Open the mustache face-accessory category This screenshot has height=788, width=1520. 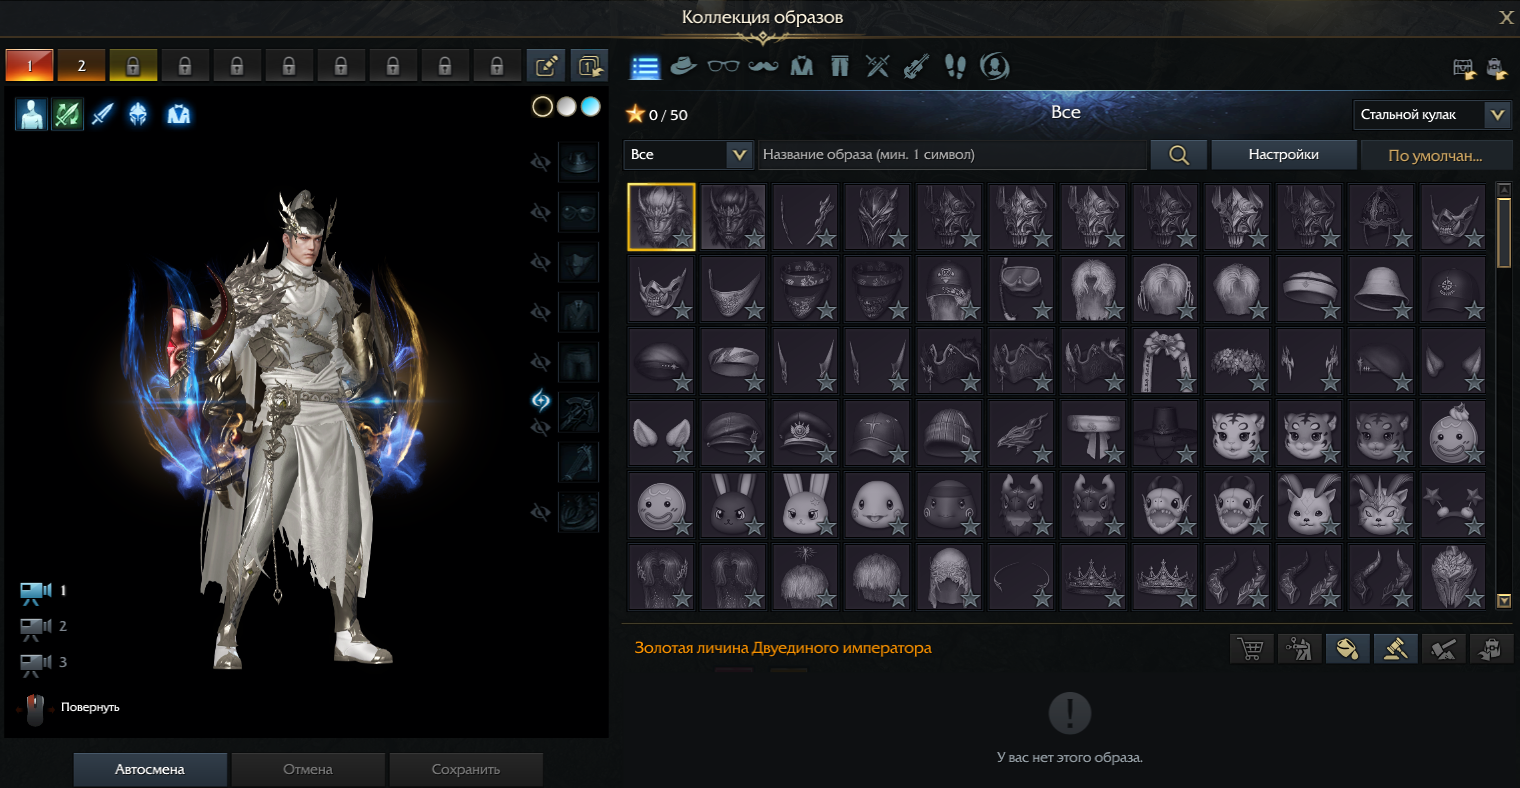[763, 67]
